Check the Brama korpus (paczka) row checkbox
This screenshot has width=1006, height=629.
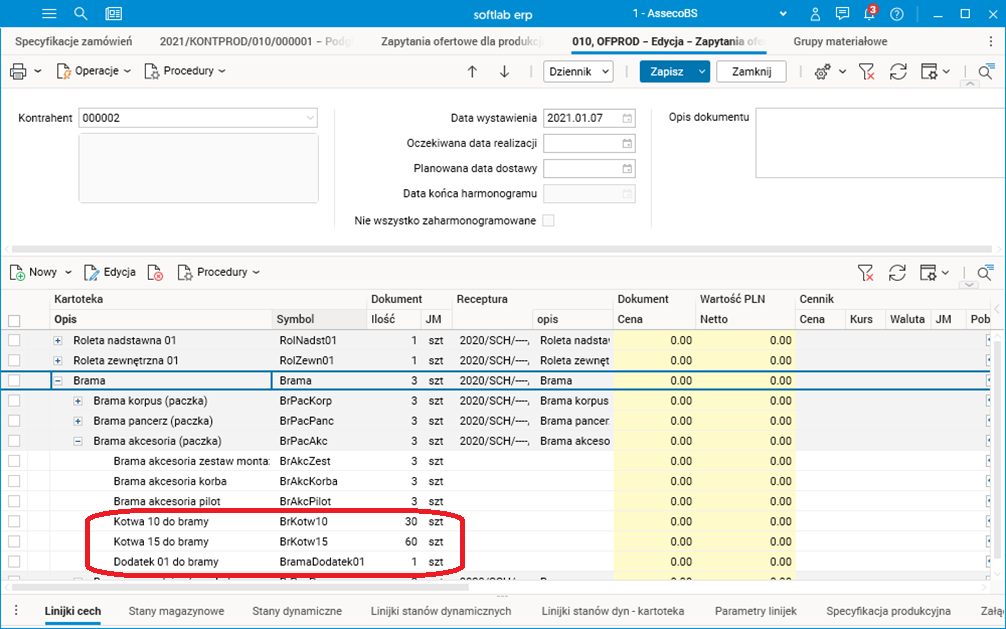tap(14, 401)
